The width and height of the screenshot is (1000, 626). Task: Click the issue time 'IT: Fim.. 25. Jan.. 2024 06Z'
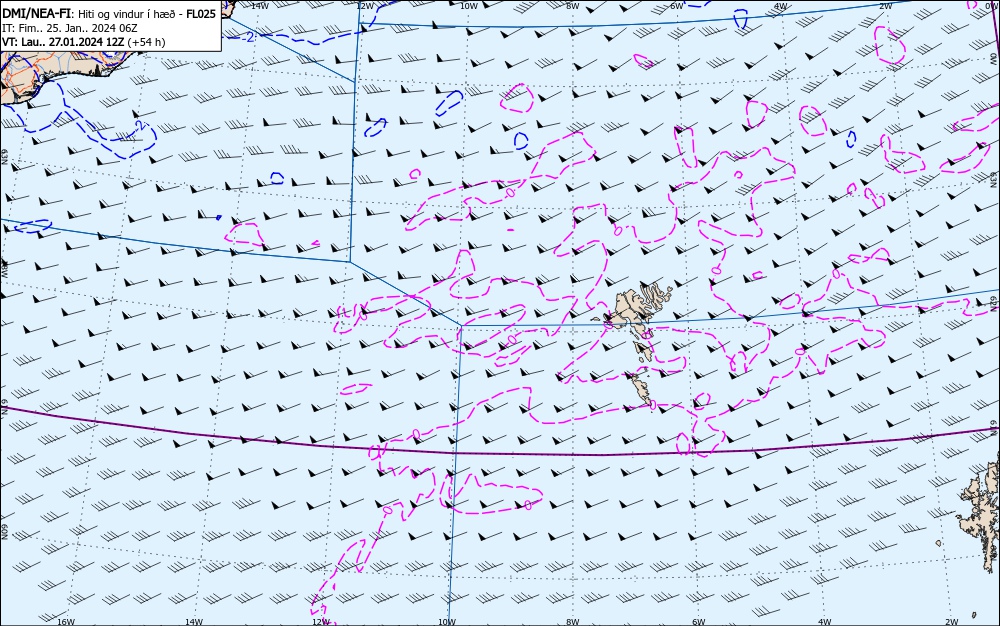(x=70, y=28)
